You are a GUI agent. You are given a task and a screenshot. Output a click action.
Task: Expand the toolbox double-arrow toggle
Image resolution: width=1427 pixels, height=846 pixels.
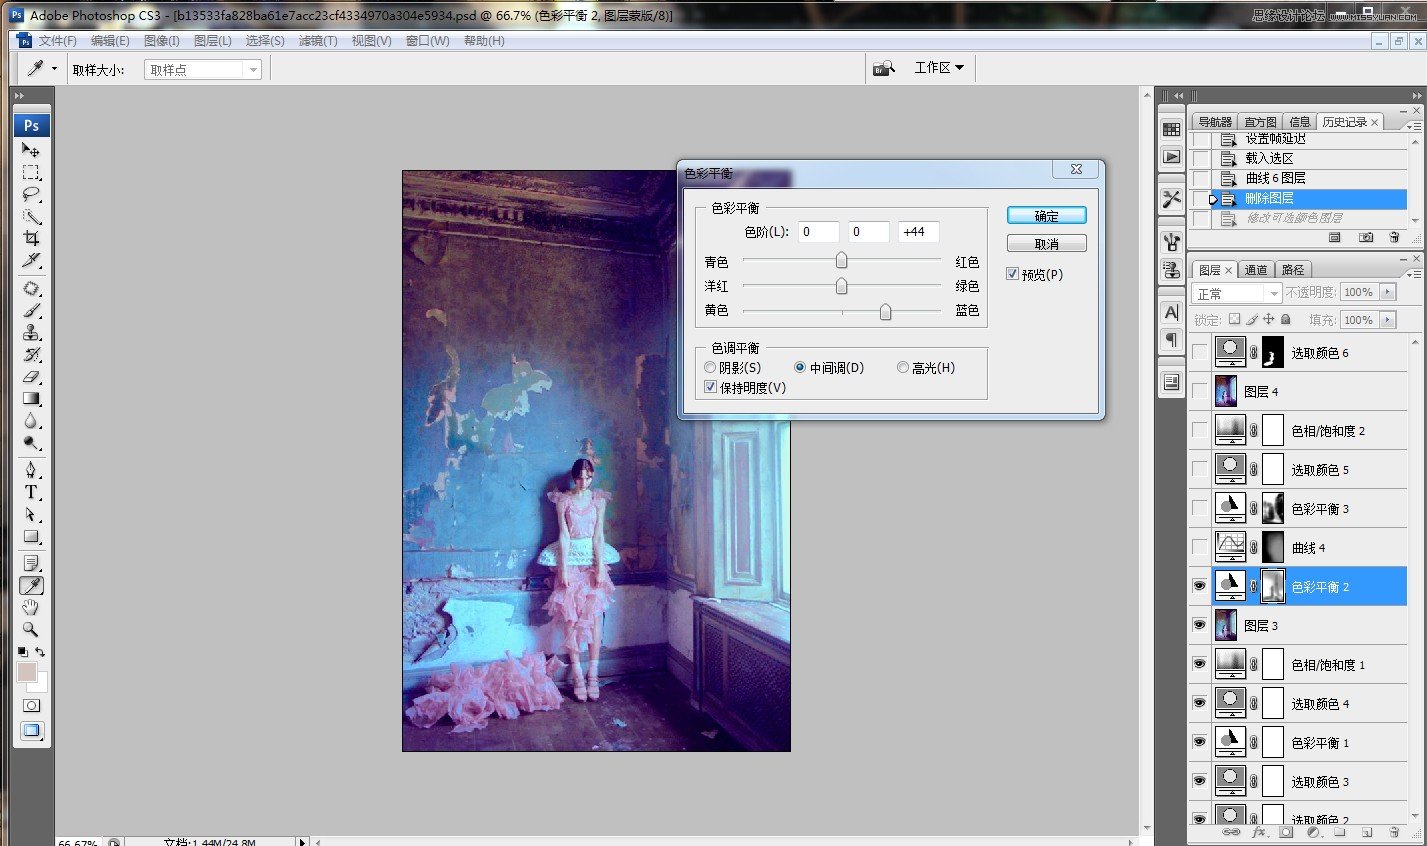pyautogui.click(x=19, y=96)
